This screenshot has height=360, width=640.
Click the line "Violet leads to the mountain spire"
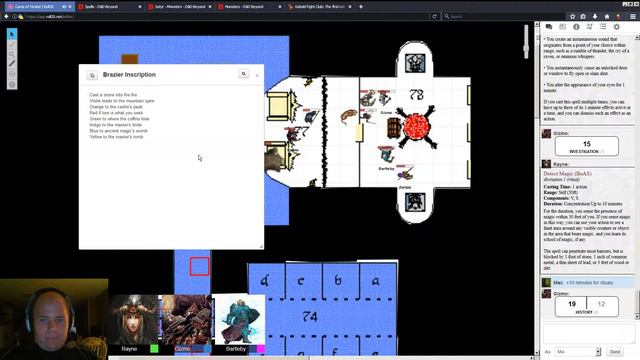pos(122,101)
